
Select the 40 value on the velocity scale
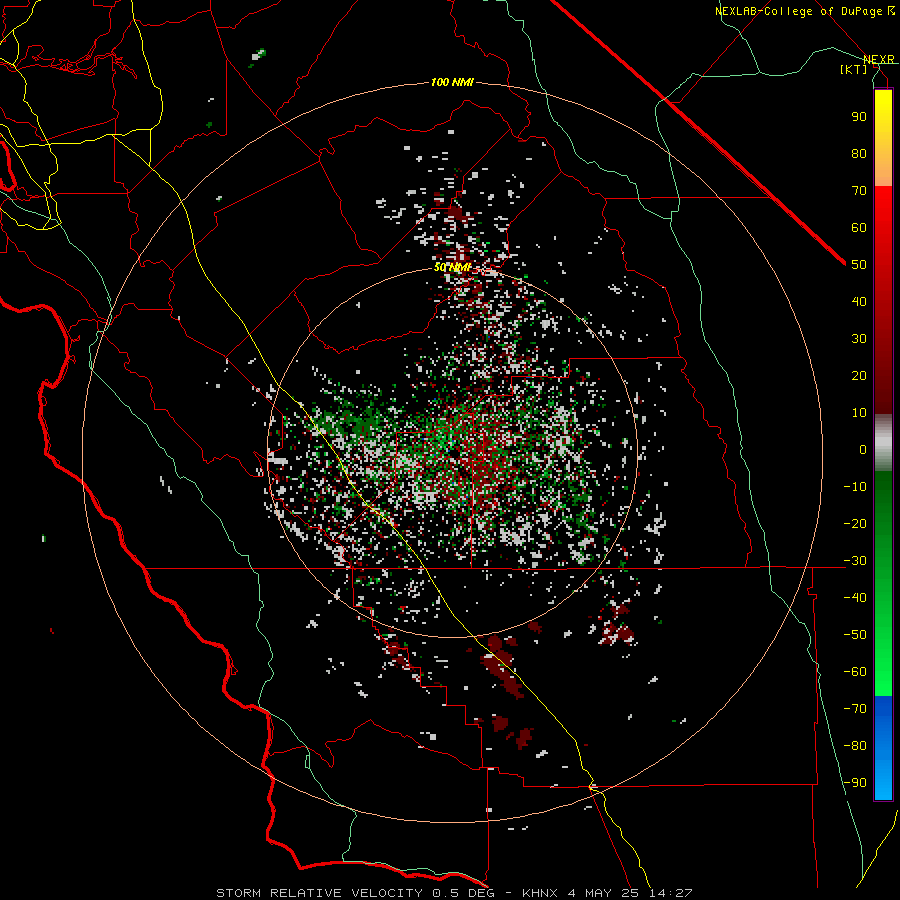point(859,301)
